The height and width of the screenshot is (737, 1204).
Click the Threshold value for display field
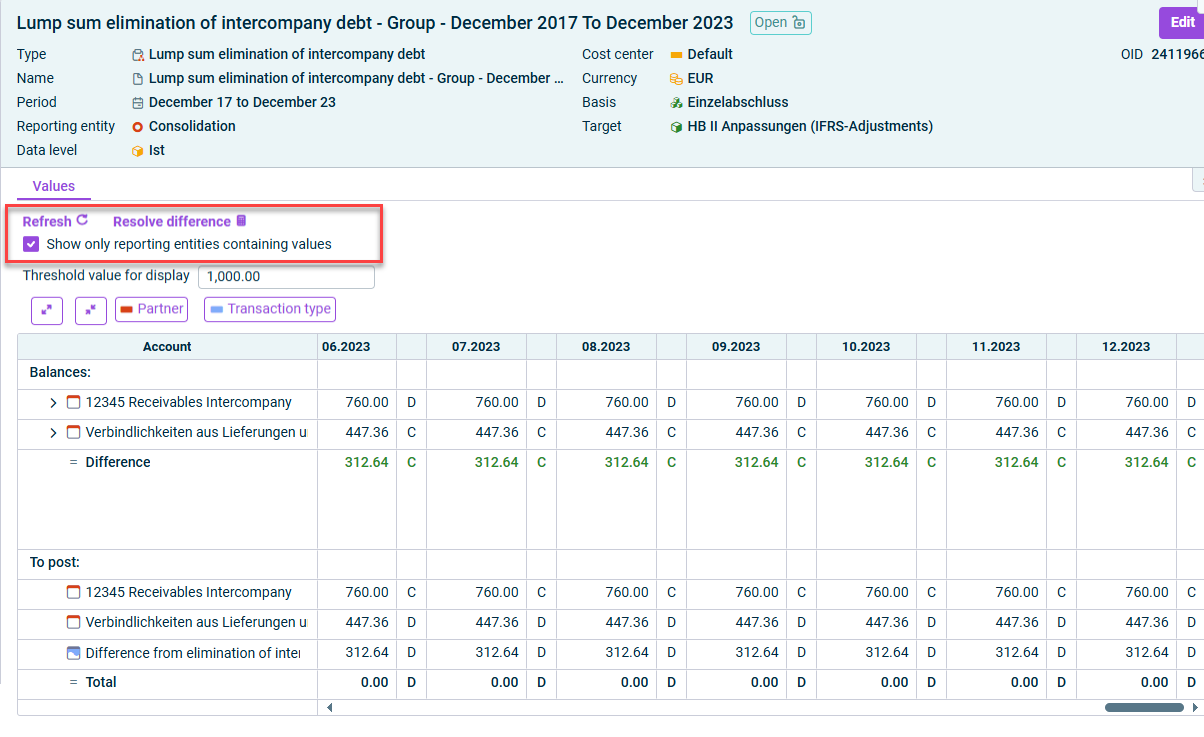(x=286, y=276)
